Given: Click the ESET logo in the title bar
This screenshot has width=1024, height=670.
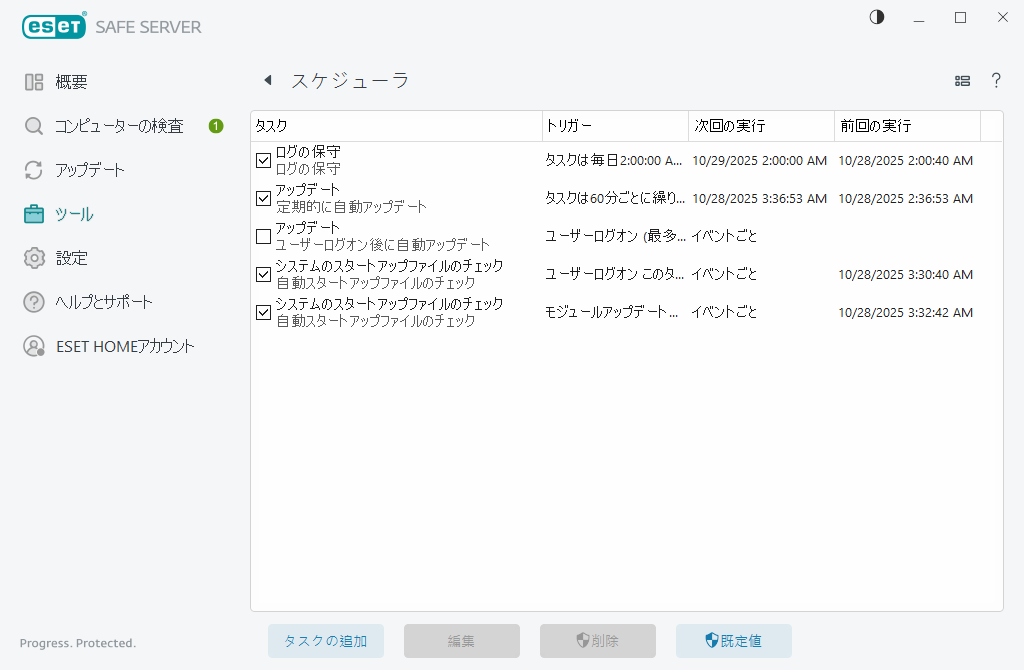Looking at the screenshot, I should click(x=52, y=26).
